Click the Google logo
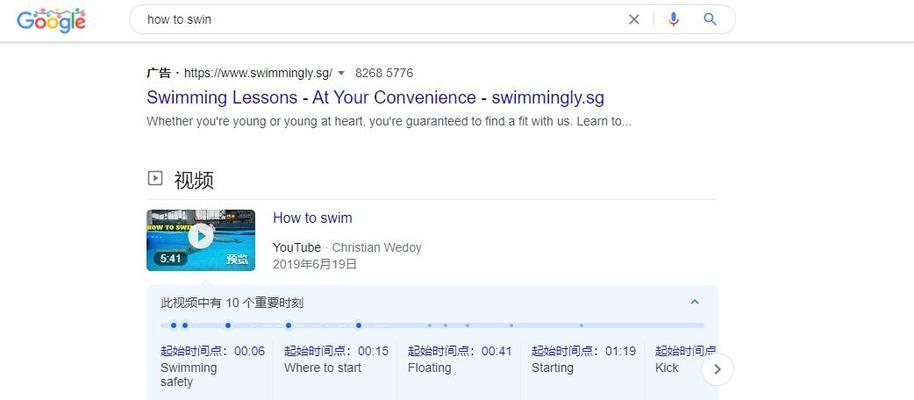 pyautogui.click(x=51, y=20)
